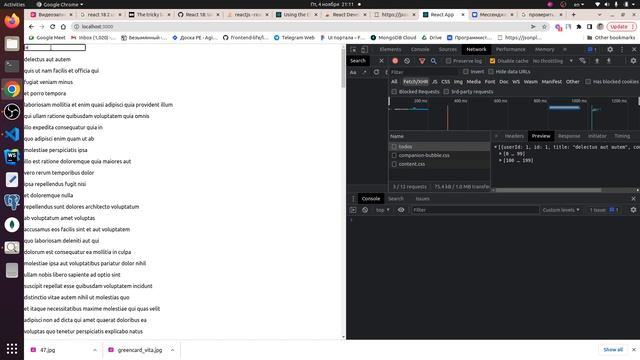Stop recording the network log
The width and height of the screenshot is (640, 360).
coord(395,61)
